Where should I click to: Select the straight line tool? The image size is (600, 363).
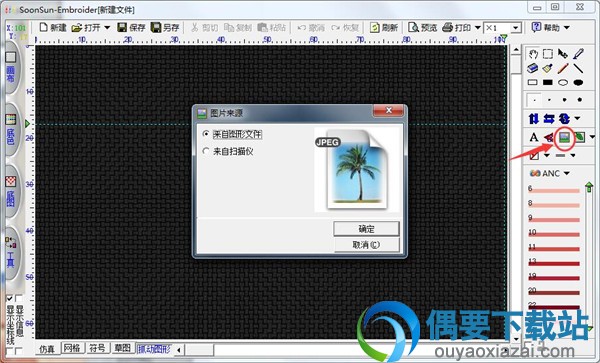578,68
